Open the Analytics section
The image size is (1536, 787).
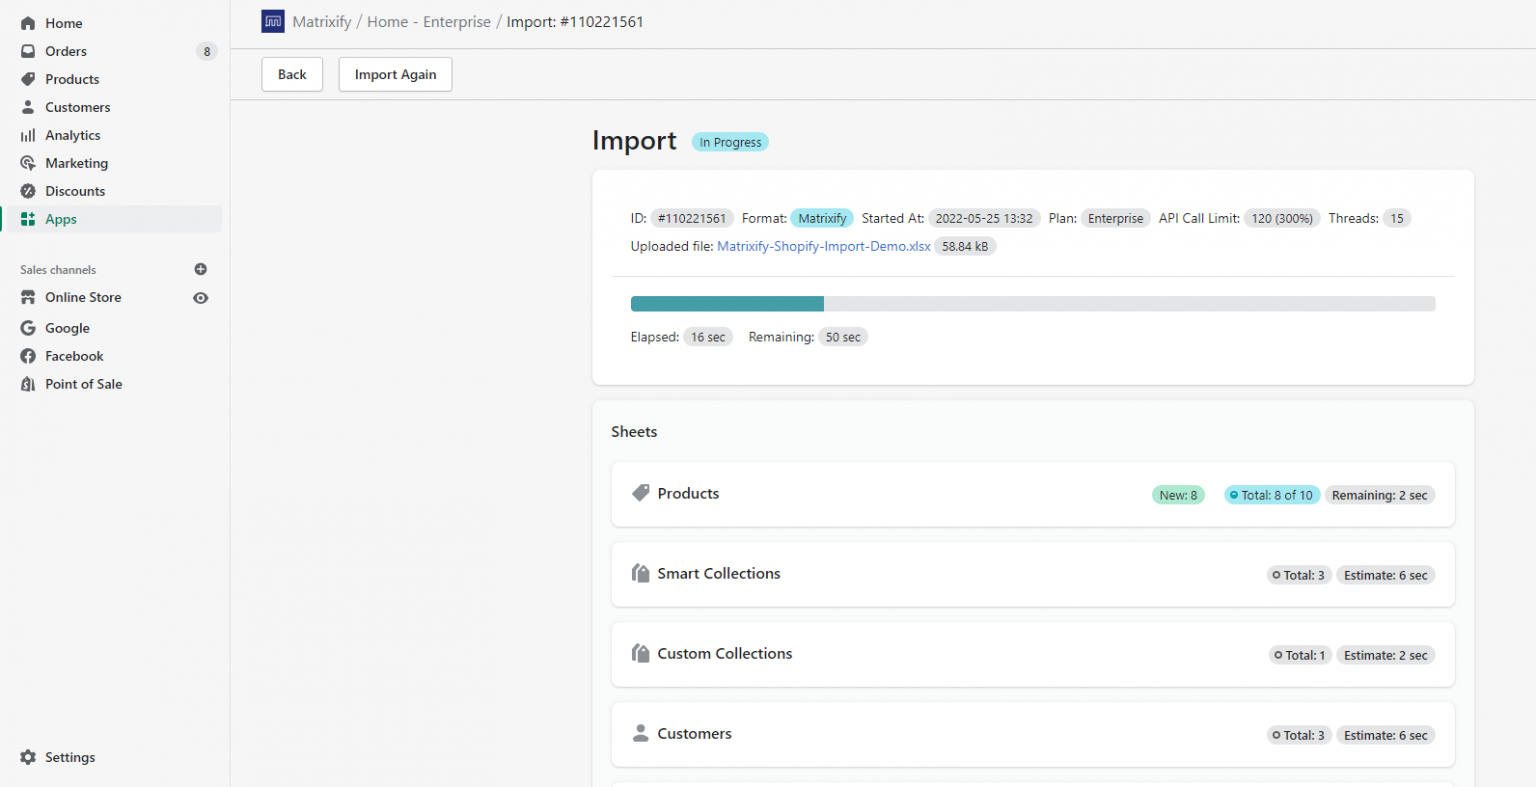(x=70, y=135)
